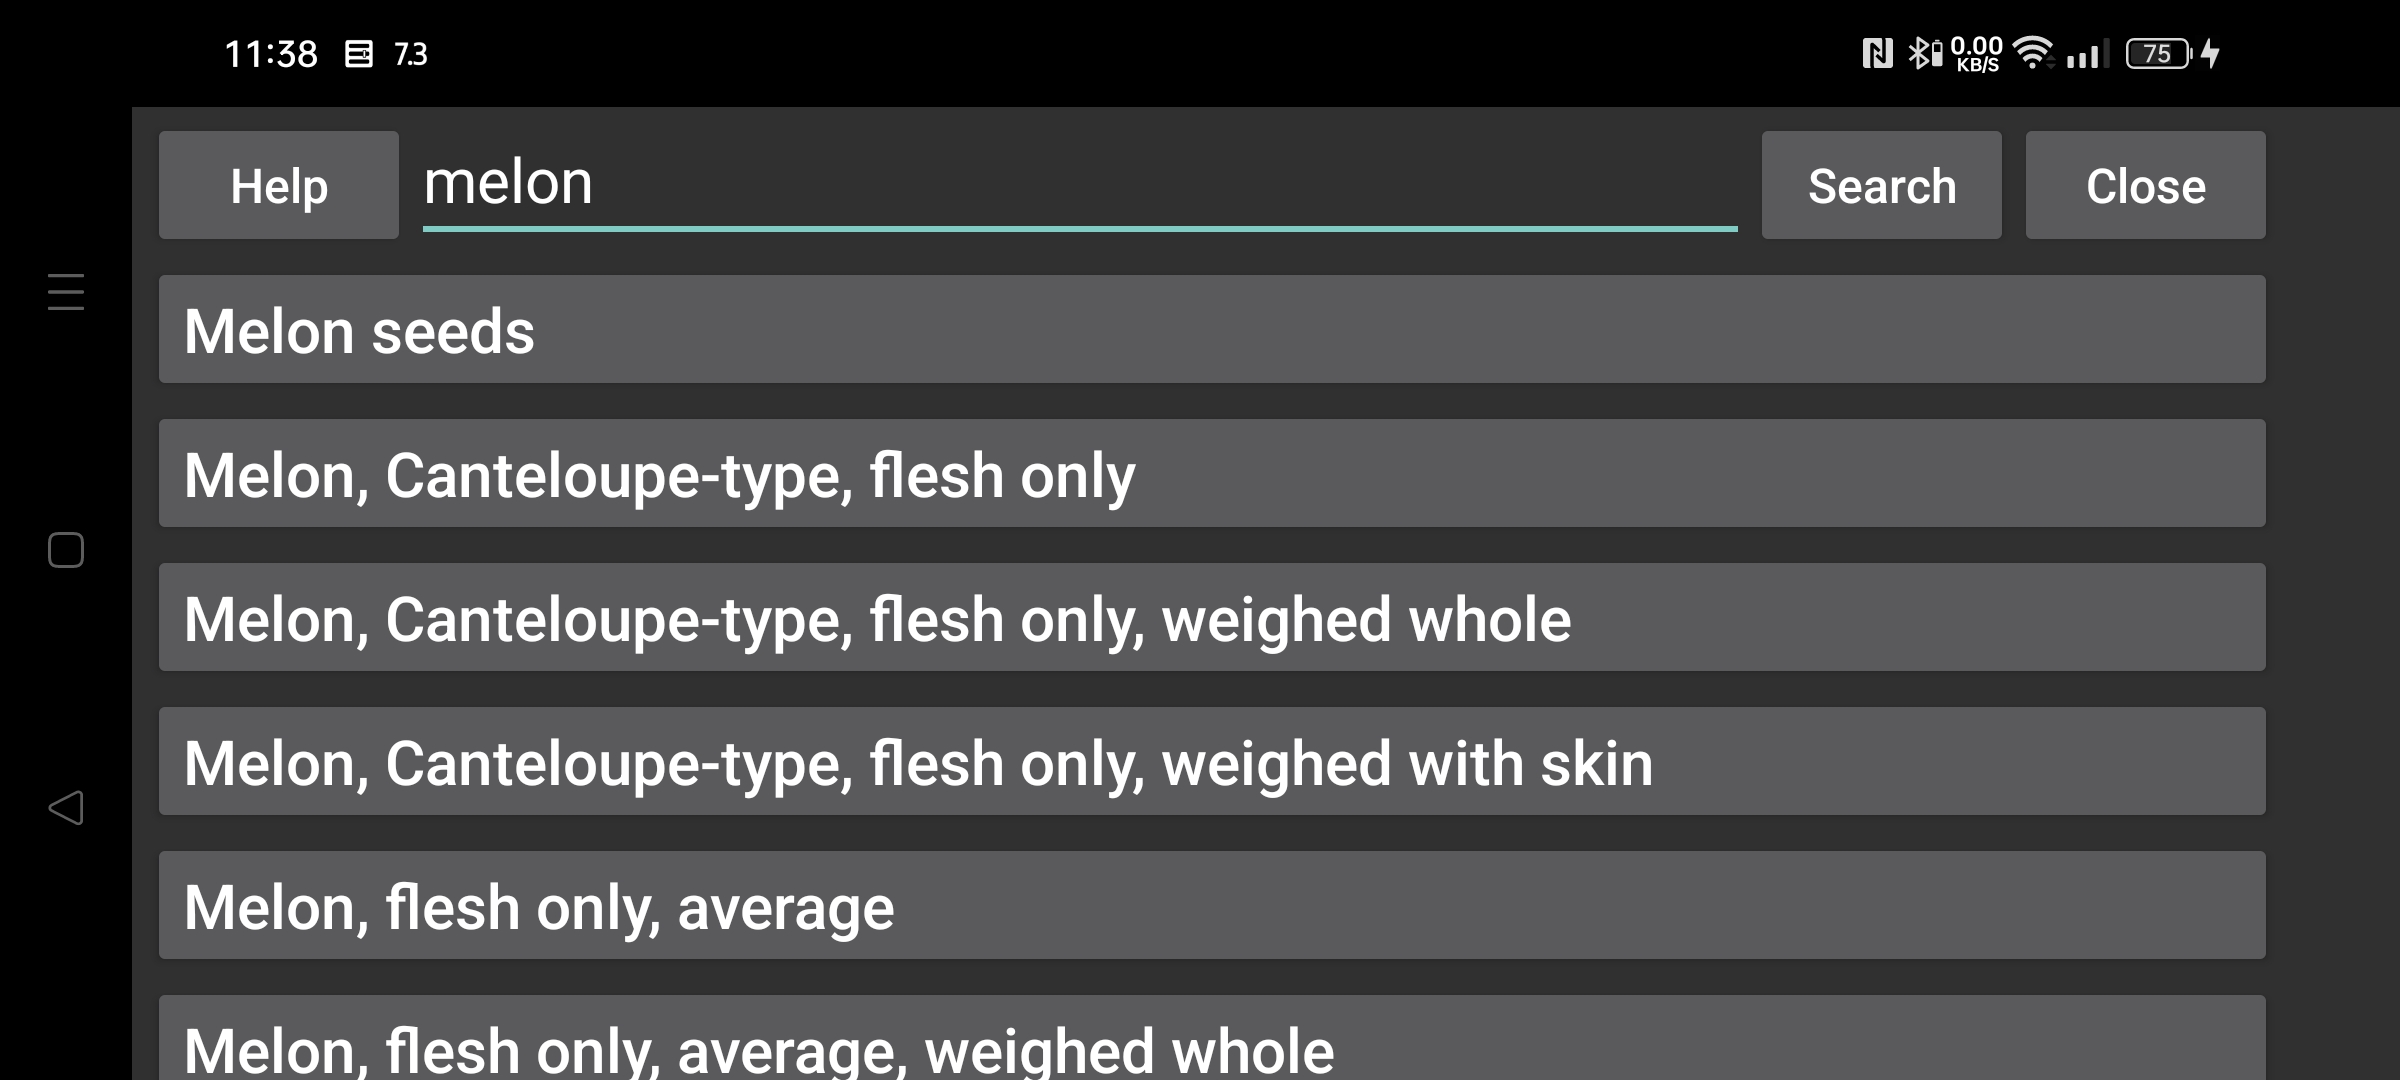The image size is (2400, 1080).
Task: Tap the NFC status icon
Action: coord(1878,53)
